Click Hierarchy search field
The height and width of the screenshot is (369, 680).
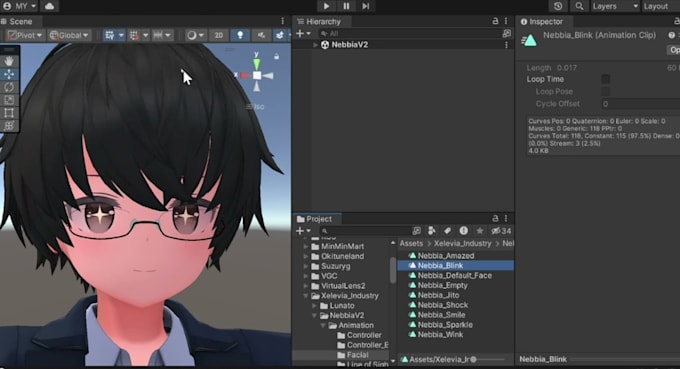click(410, 33)
